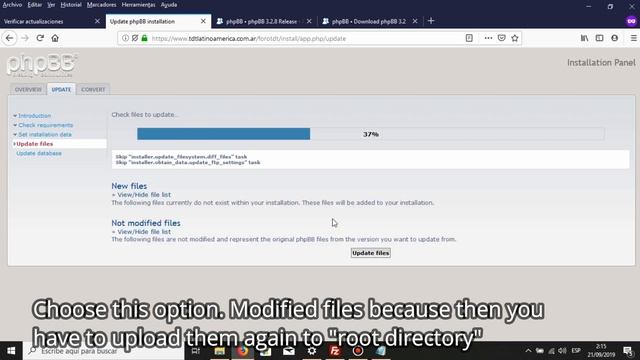The height and width of the screenshot is (360, 640).
Task: Bookmark this page with the star
Action: tap(515, 38)
